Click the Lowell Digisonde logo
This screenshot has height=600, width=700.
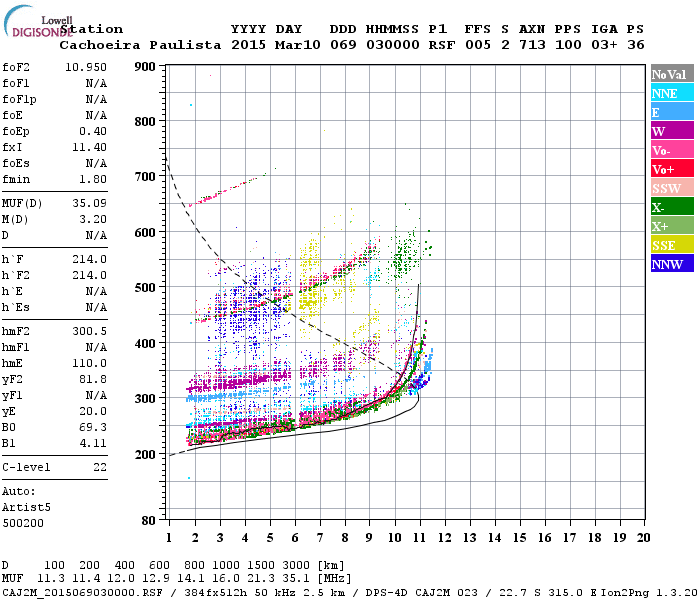(38, 21)
